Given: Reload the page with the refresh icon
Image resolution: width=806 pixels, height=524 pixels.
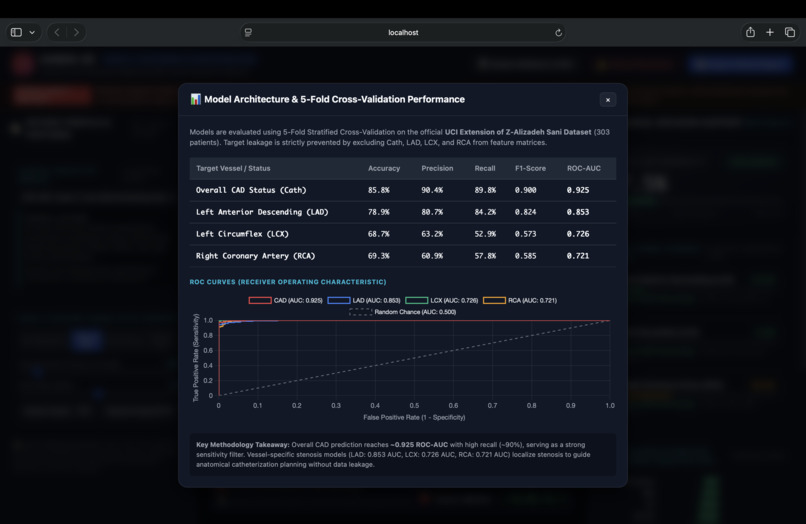Looking at the screenshot, I should coord(558,33).
